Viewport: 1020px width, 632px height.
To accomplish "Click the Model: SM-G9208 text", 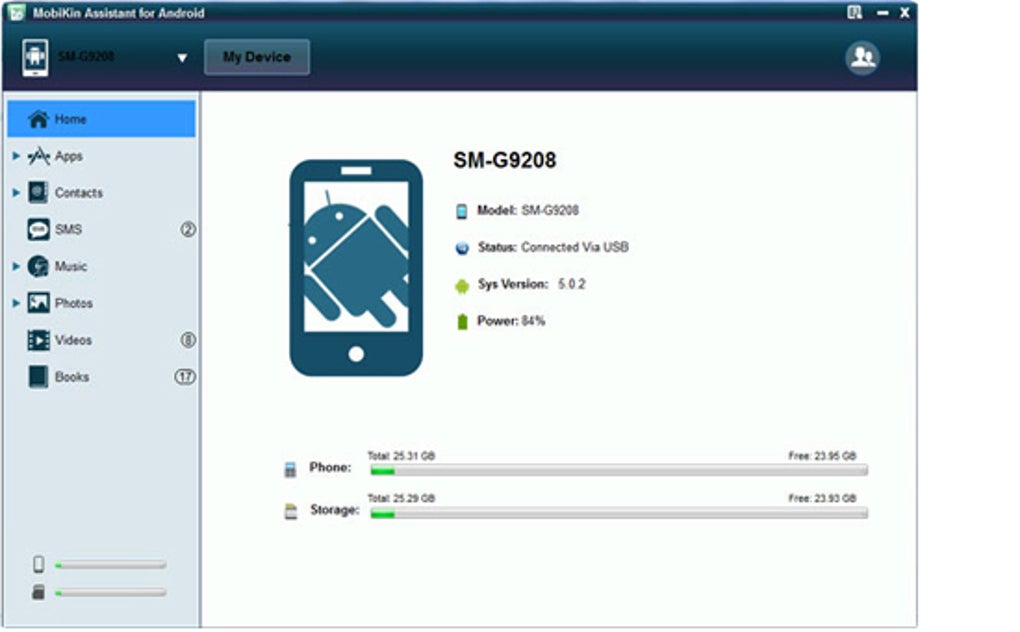I will [x=528, y=211].
